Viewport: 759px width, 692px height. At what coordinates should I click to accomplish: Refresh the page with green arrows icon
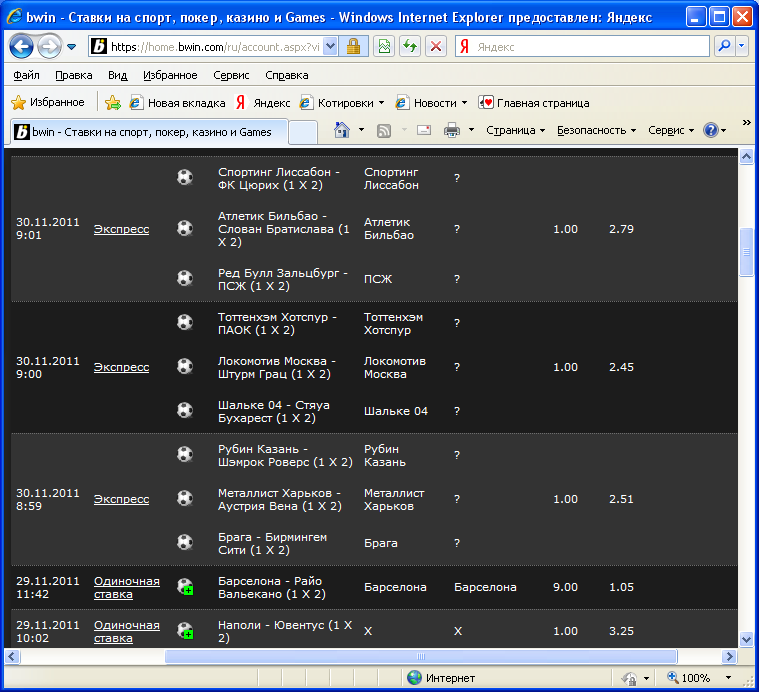(x=410, y=46)
